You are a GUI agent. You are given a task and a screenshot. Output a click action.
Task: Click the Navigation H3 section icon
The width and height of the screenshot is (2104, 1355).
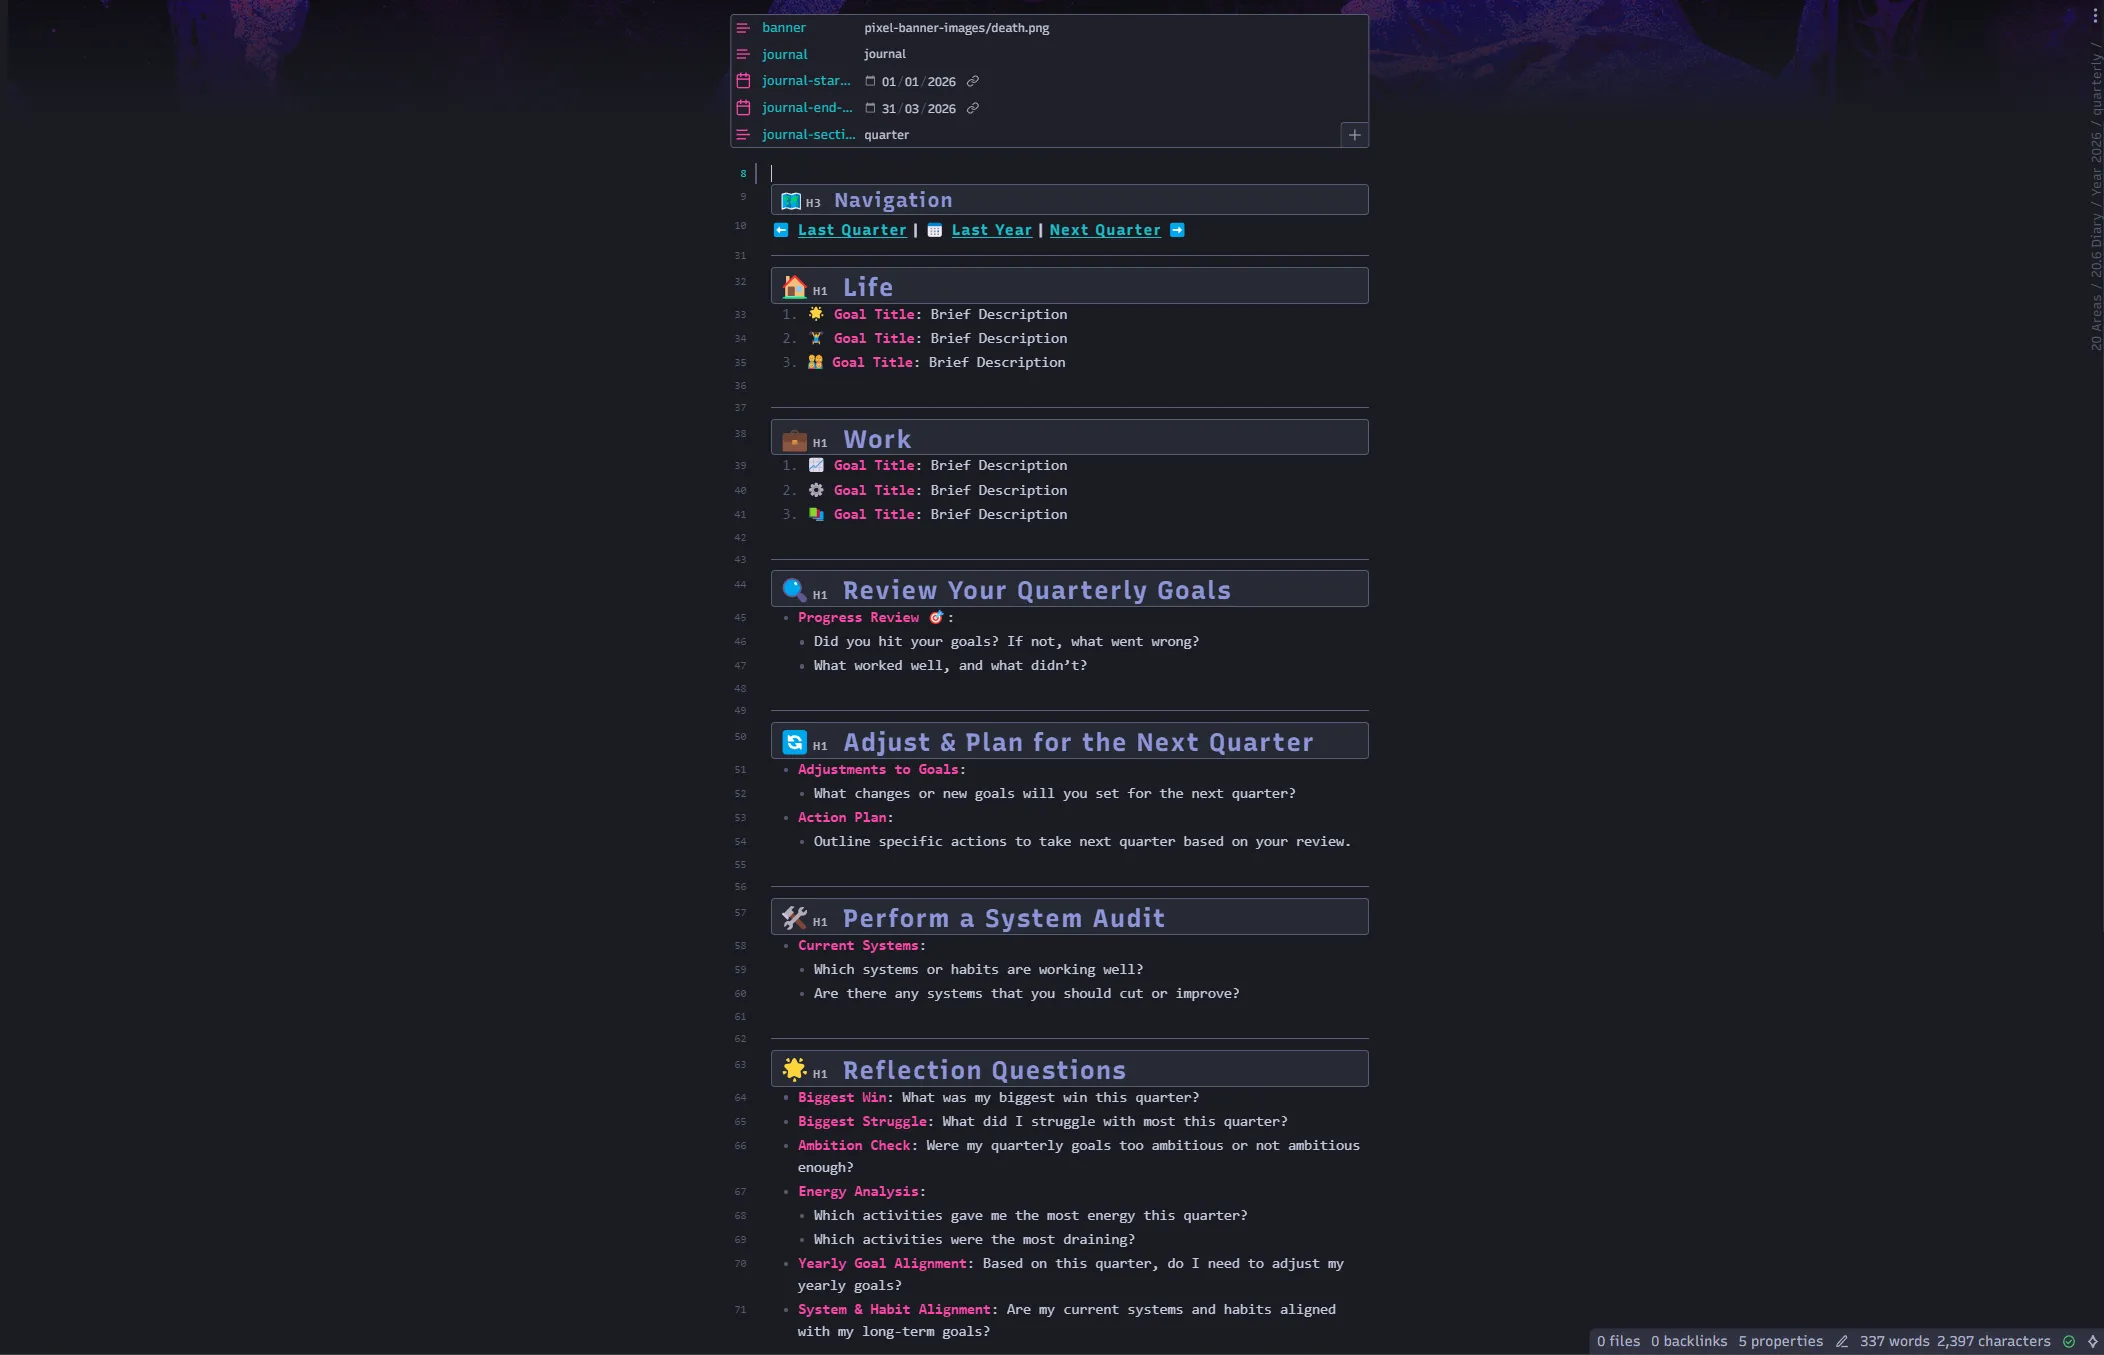pyautogui.click(x=791, y=199)
